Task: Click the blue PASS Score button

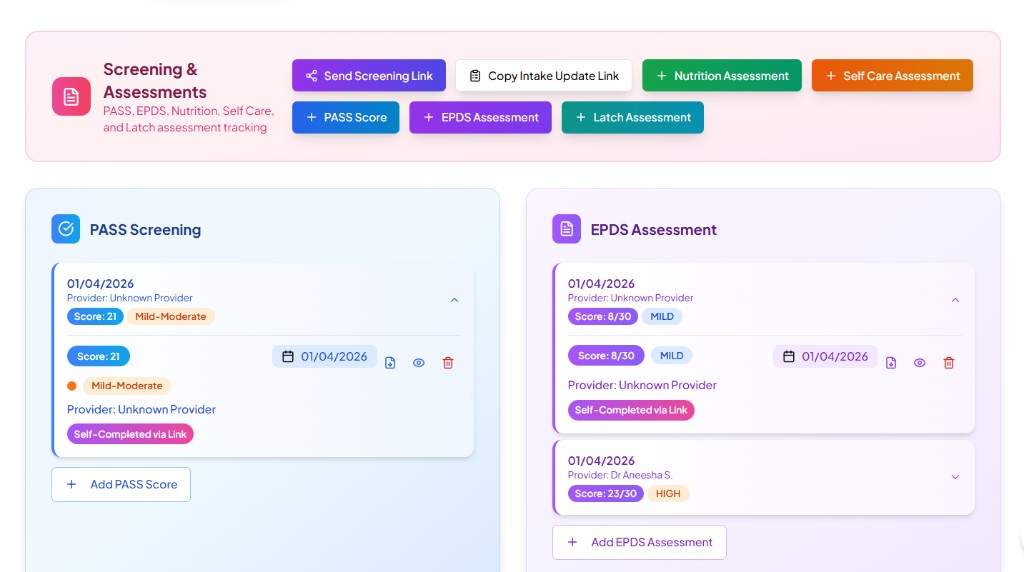Action: click(x=345, y=118)
